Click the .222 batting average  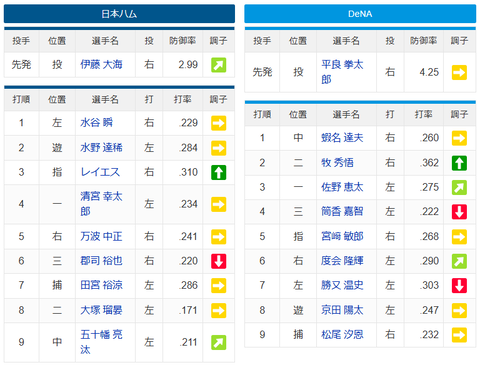pyautogui.click(x=430, y=211)
